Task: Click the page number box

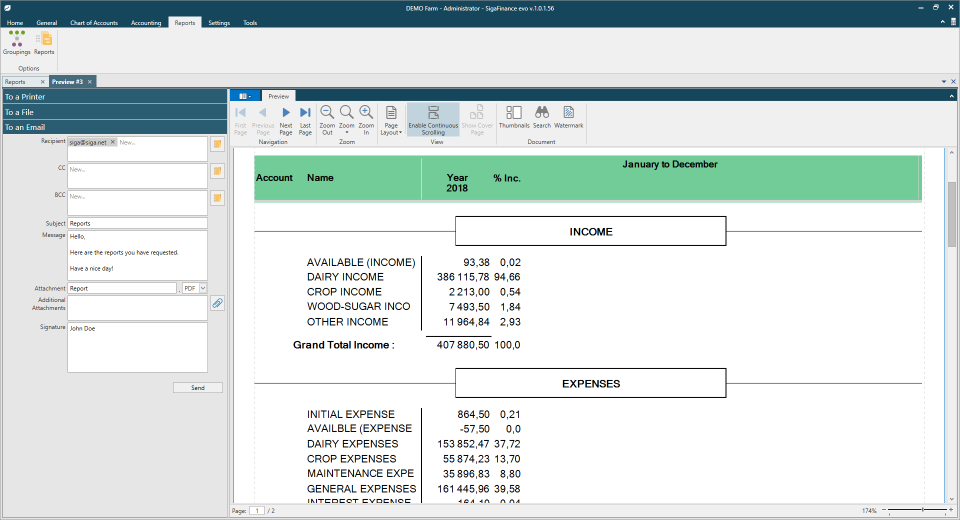Action: (x=257, y=510)
